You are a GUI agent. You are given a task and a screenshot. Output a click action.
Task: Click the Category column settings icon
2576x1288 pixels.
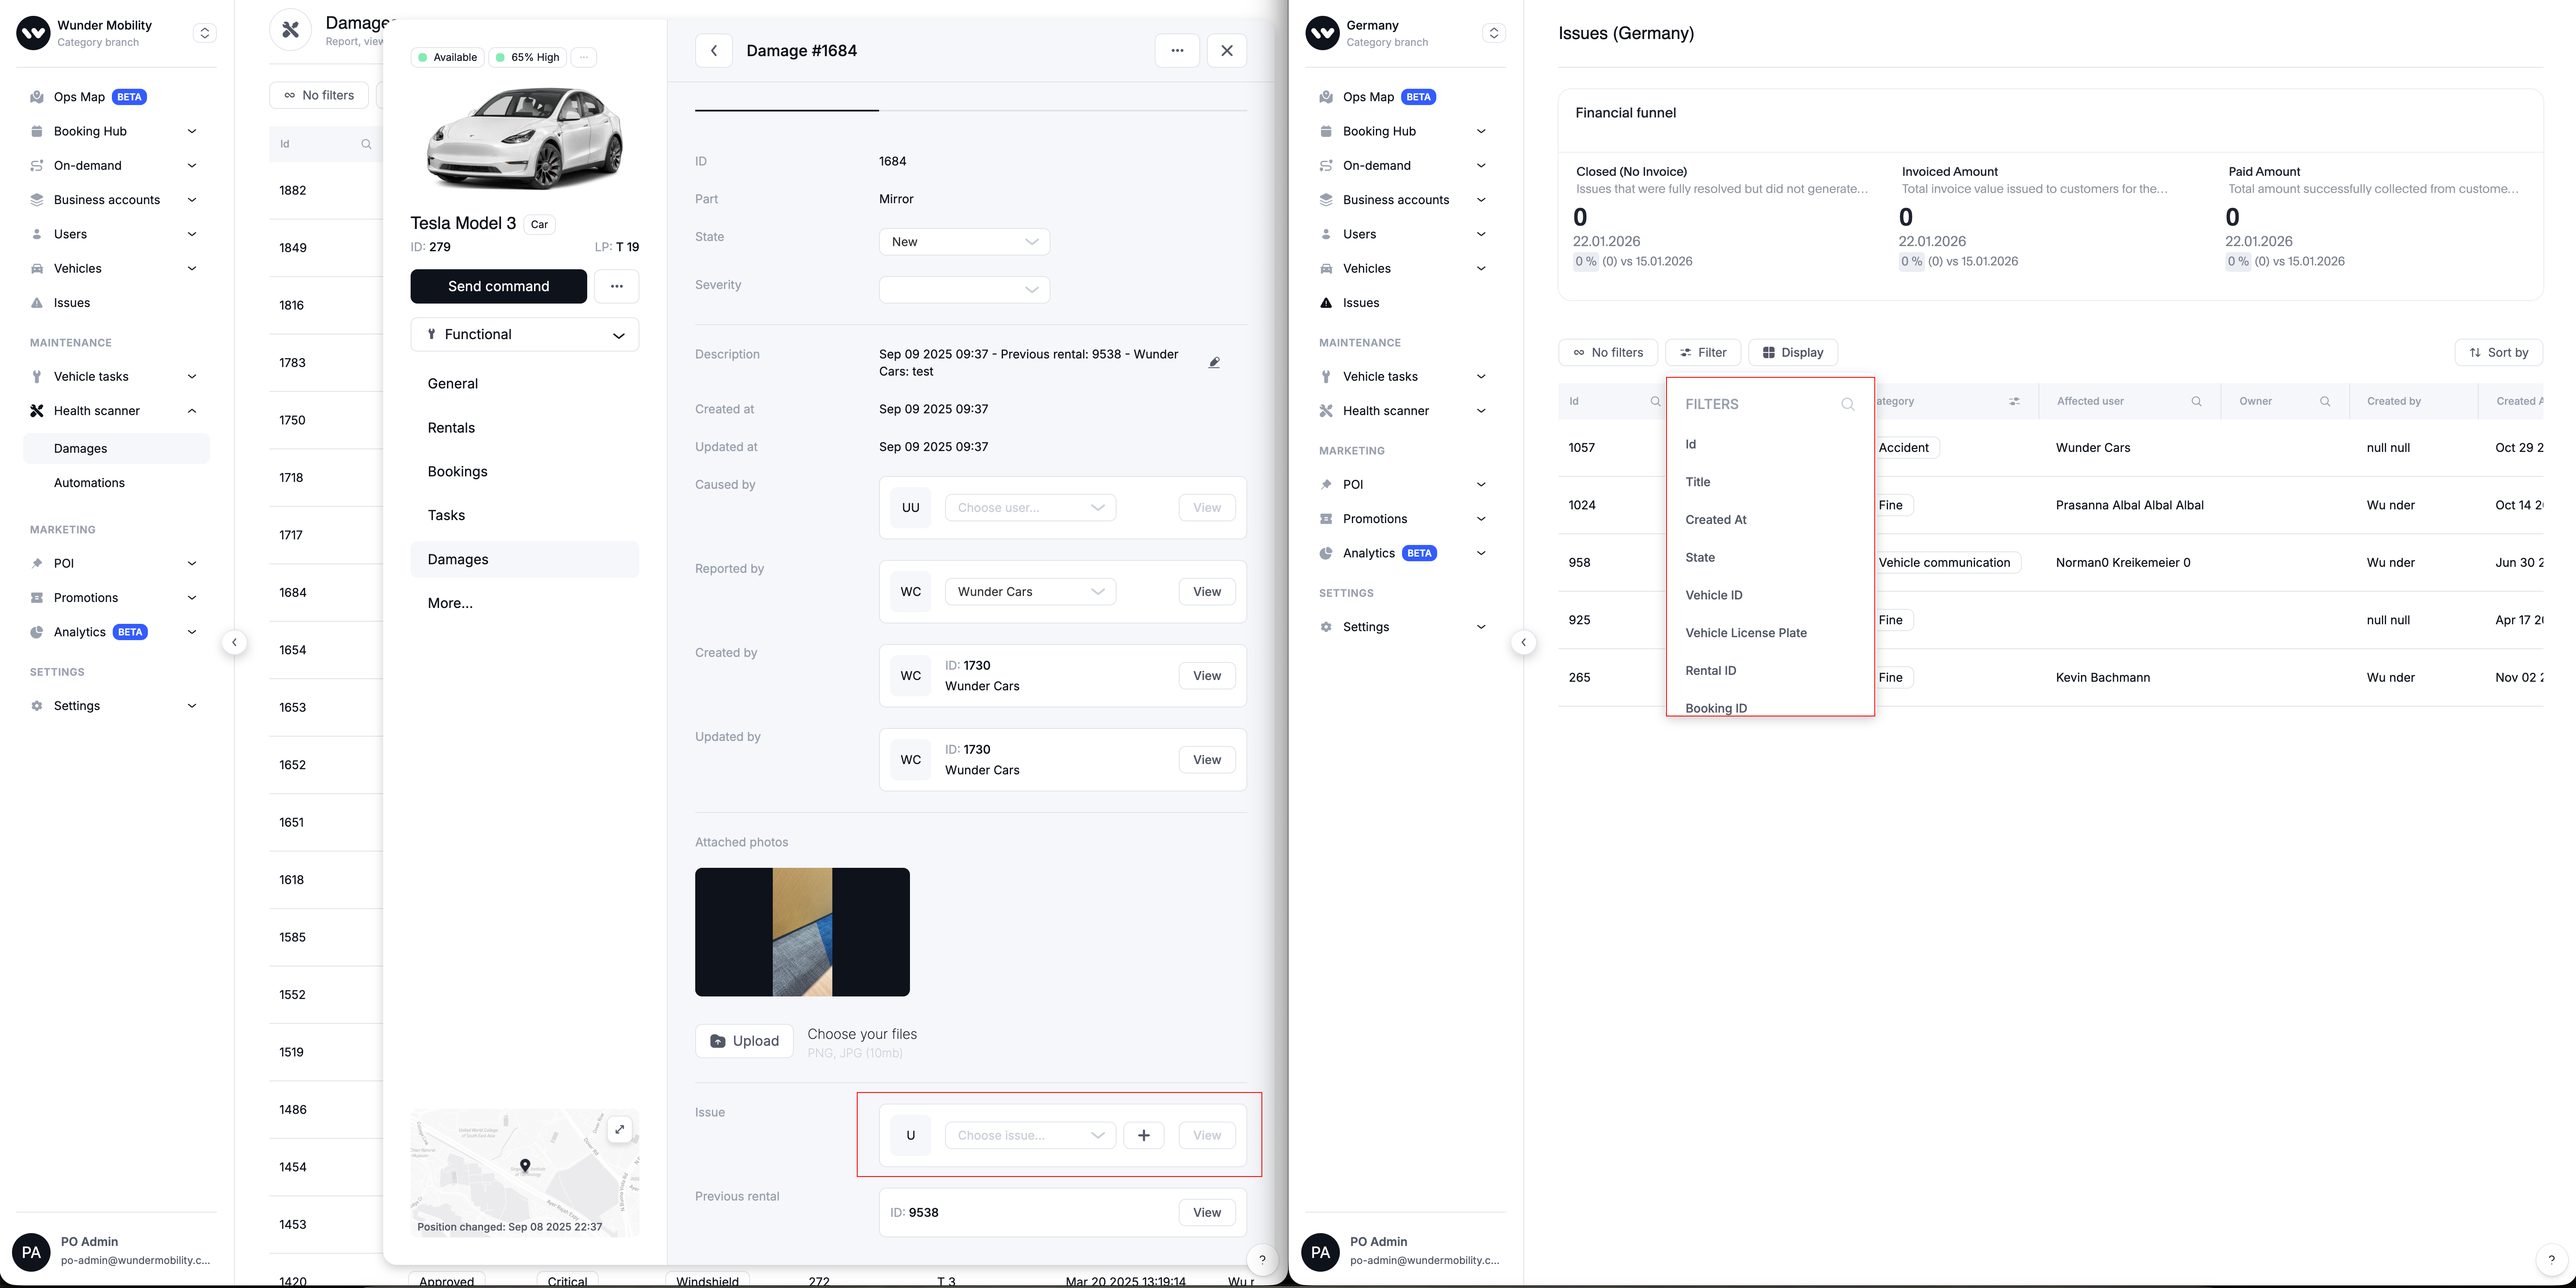pyautogui.click(x=2014, y=401)
